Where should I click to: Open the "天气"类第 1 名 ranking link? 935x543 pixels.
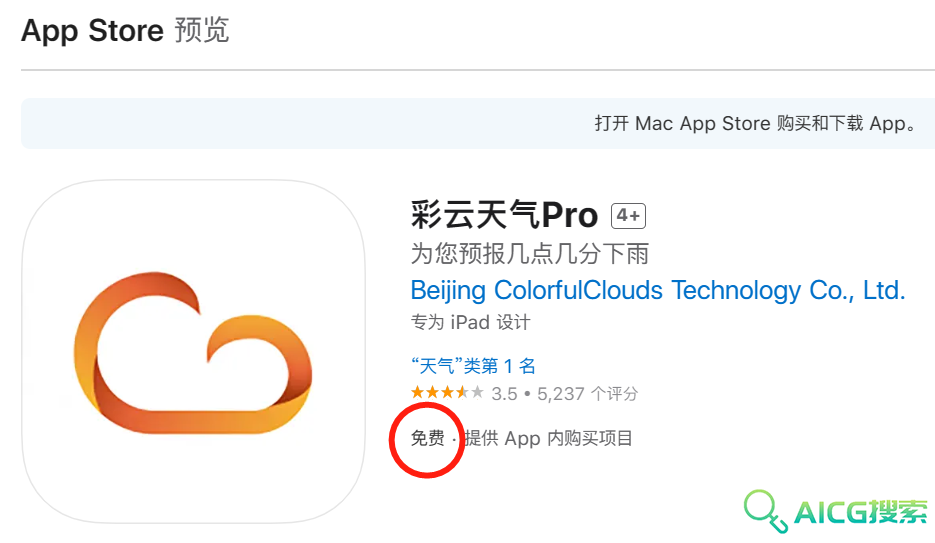473,365
